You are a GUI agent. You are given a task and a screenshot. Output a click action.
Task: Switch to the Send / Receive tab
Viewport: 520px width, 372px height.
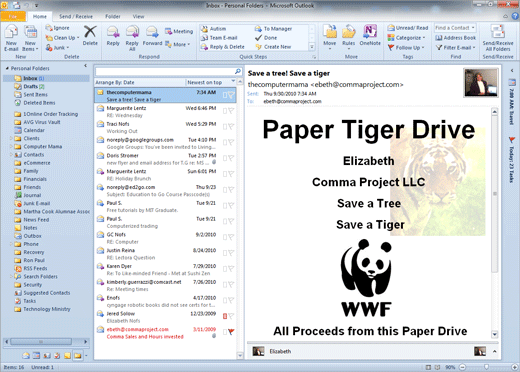(x=76, y=16)
